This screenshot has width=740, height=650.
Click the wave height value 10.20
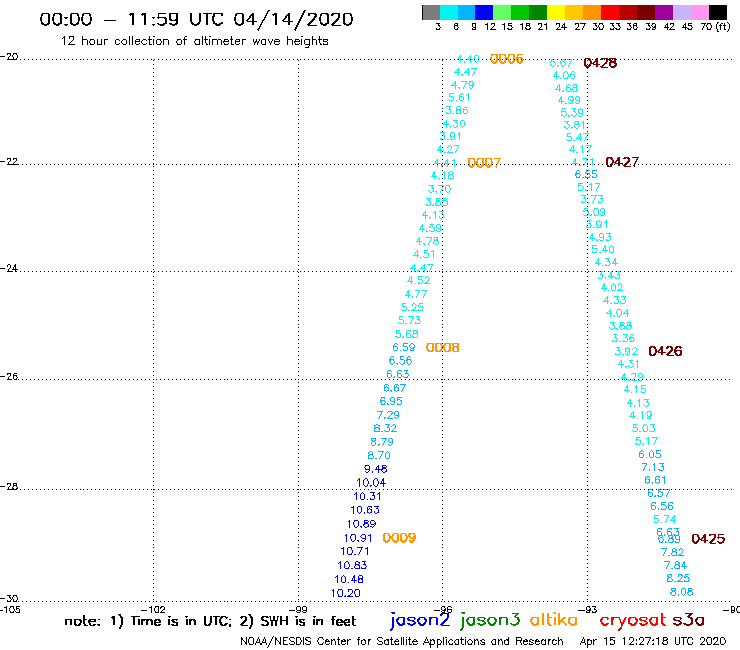click(x=345, y=593)
